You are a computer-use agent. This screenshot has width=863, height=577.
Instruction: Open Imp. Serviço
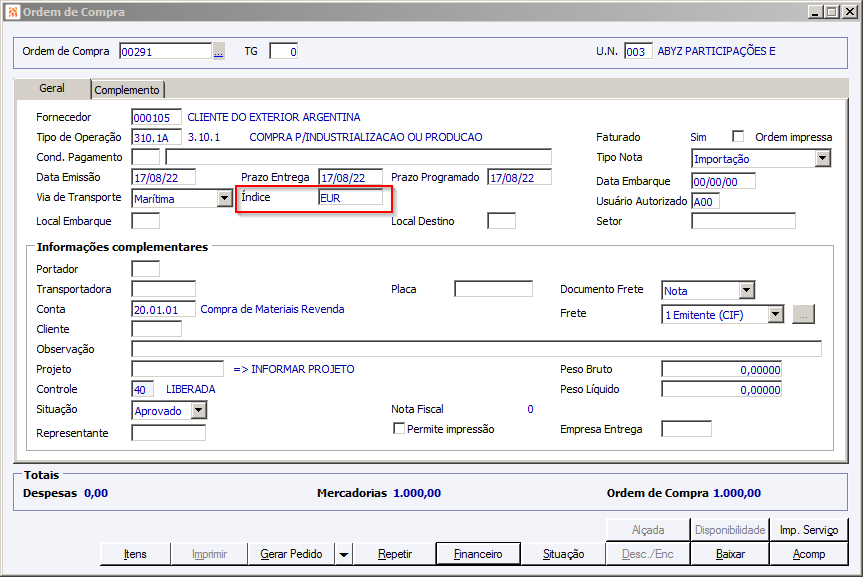point(808,530)
